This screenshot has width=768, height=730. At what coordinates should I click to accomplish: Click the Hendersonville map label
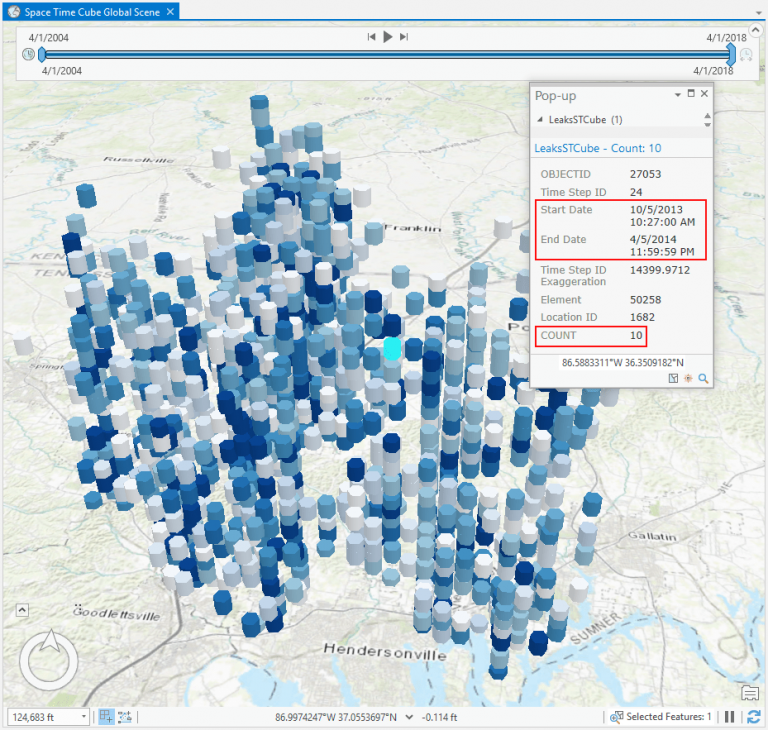(x=385, y=652)
